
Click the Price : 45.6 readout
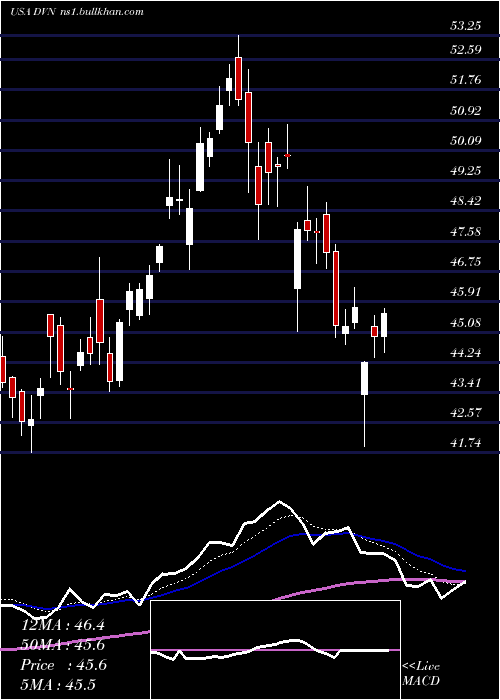[63, 665]
